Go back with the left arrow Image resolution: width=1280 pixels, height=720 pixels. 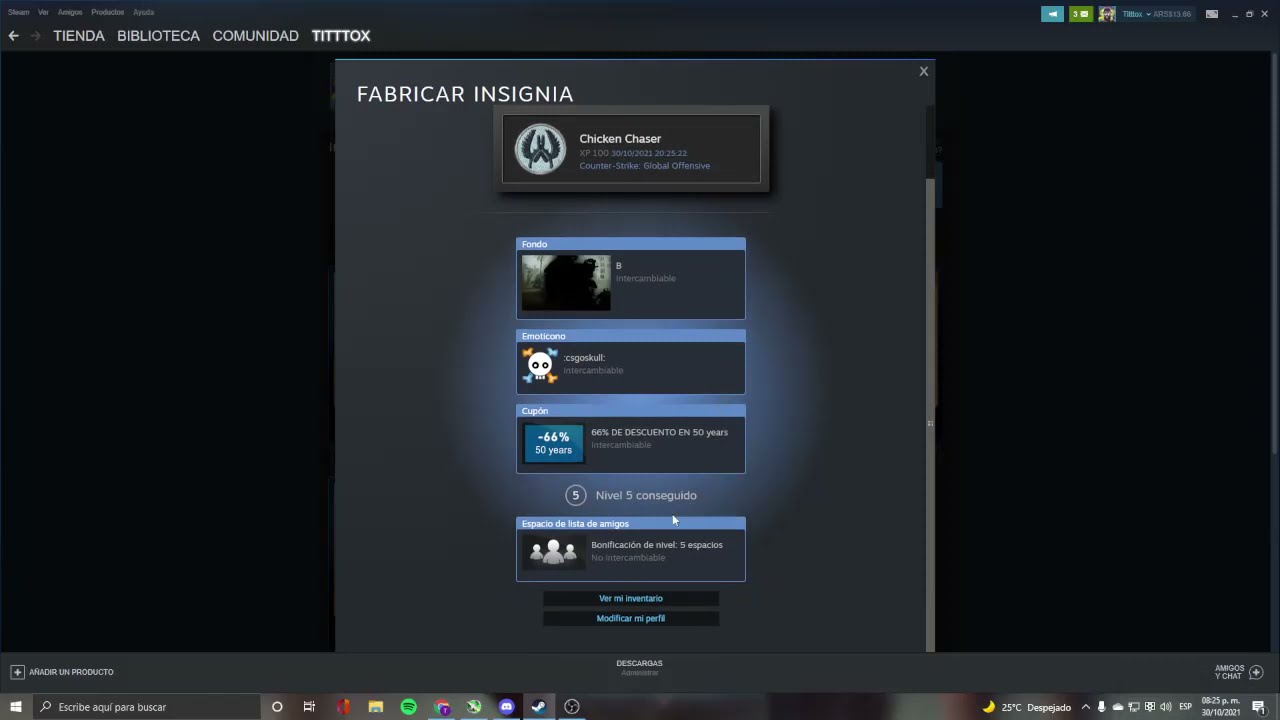point(14,36)
